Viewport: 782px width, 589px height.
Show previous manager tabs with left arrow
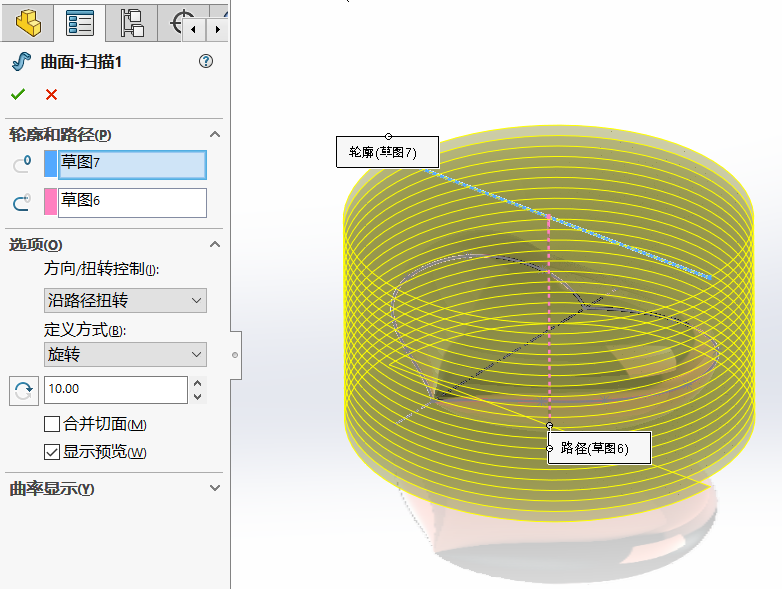pyautogui.click(x=194, y=29)
